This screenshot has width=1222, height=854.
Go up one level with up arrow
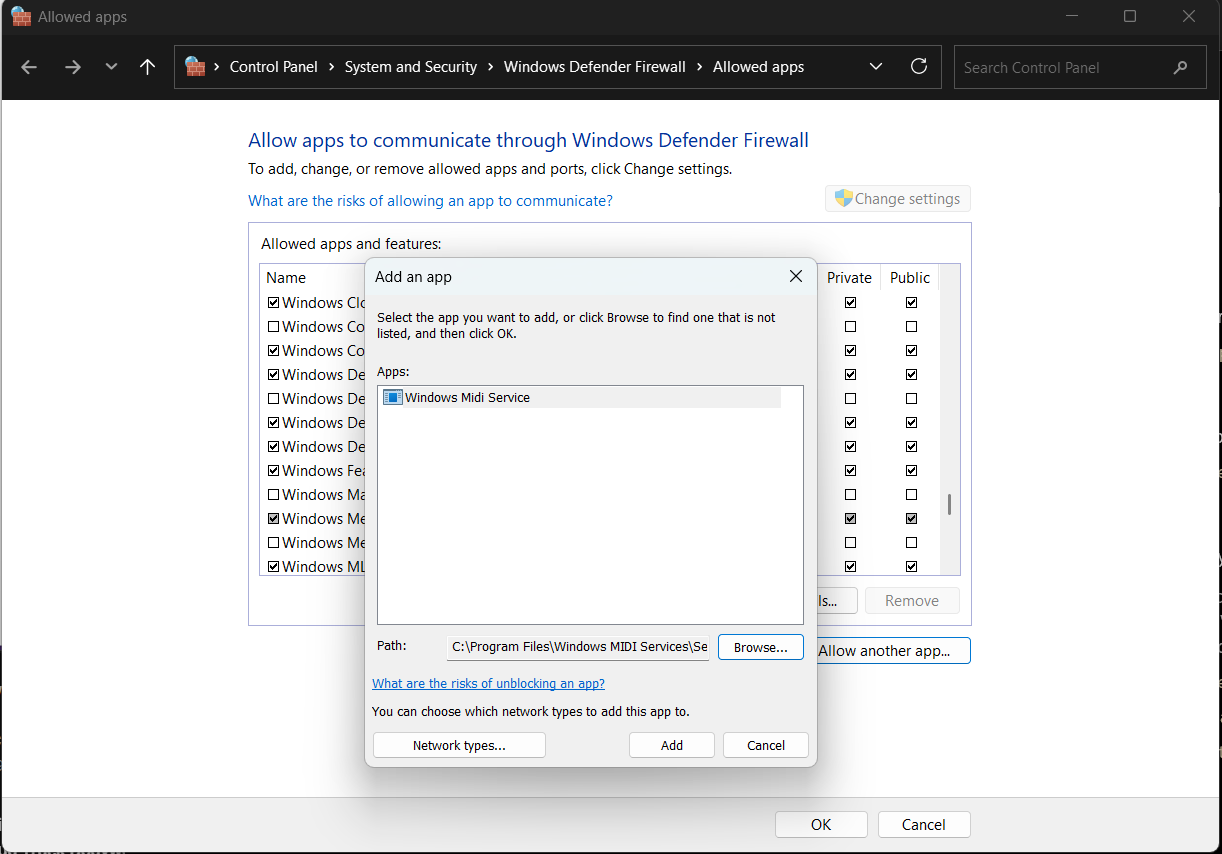(x=148, y=67)
